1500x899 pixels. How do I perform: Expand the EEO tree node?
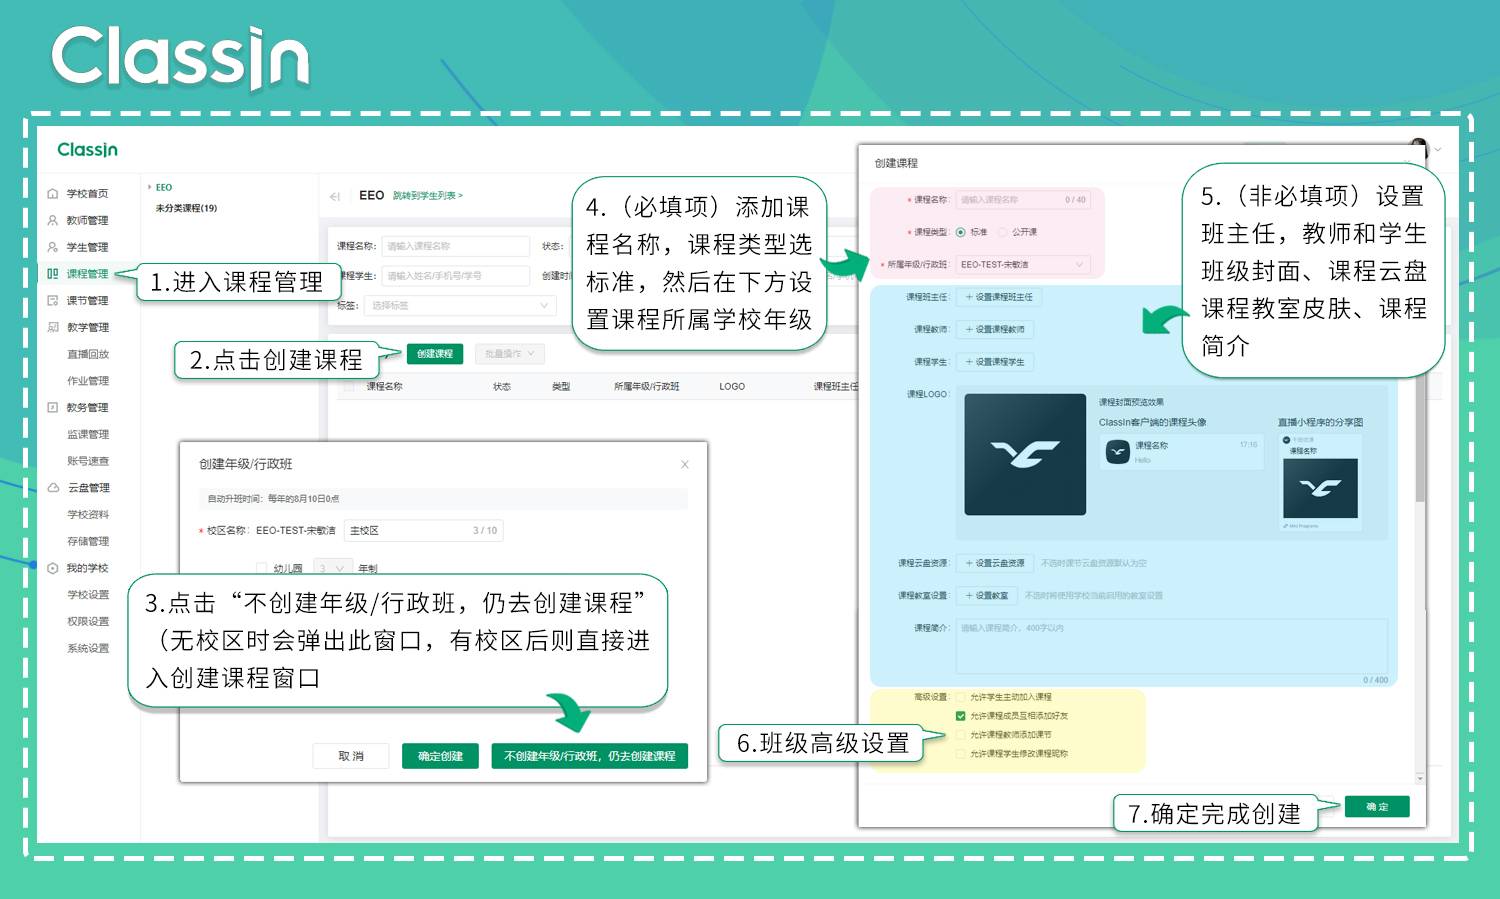[150, 187]
